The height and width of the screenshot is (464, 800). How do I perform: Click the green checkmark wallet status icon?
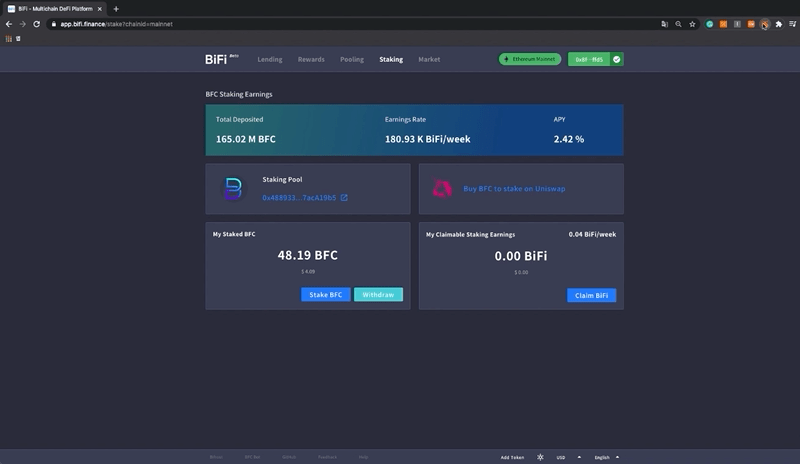pos(616,59)
